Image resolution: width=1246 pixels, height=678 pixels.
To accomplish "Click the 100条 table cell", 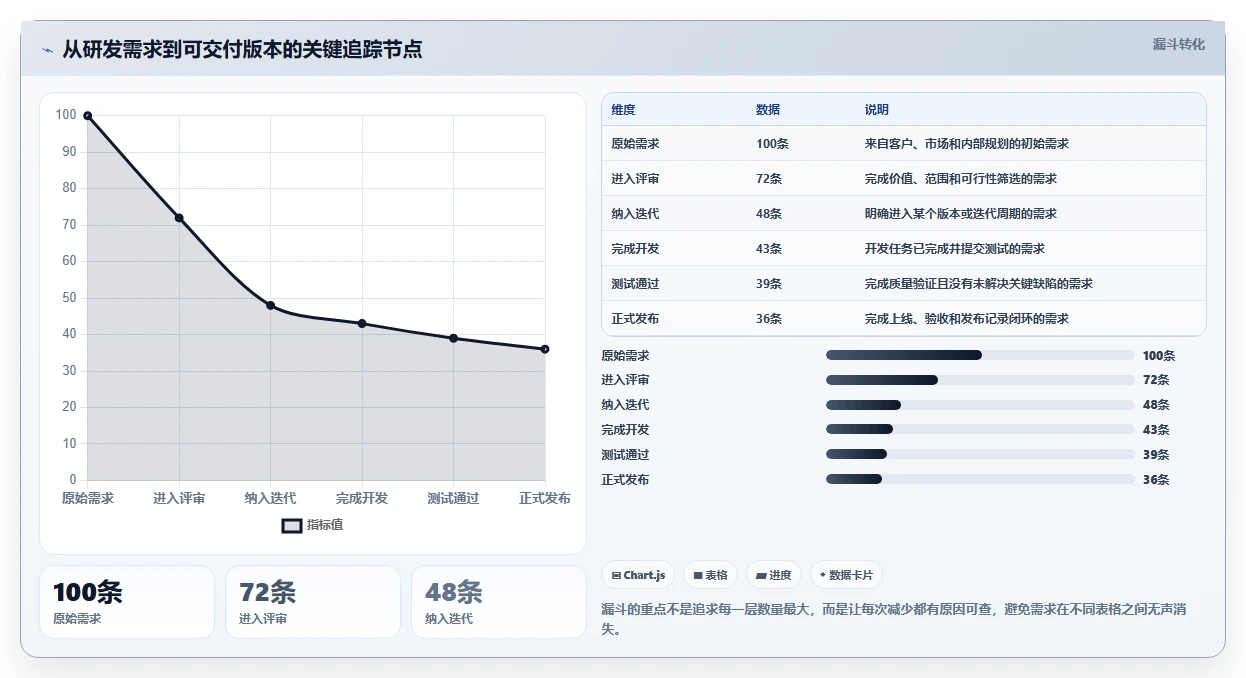I will click(772, 144).
